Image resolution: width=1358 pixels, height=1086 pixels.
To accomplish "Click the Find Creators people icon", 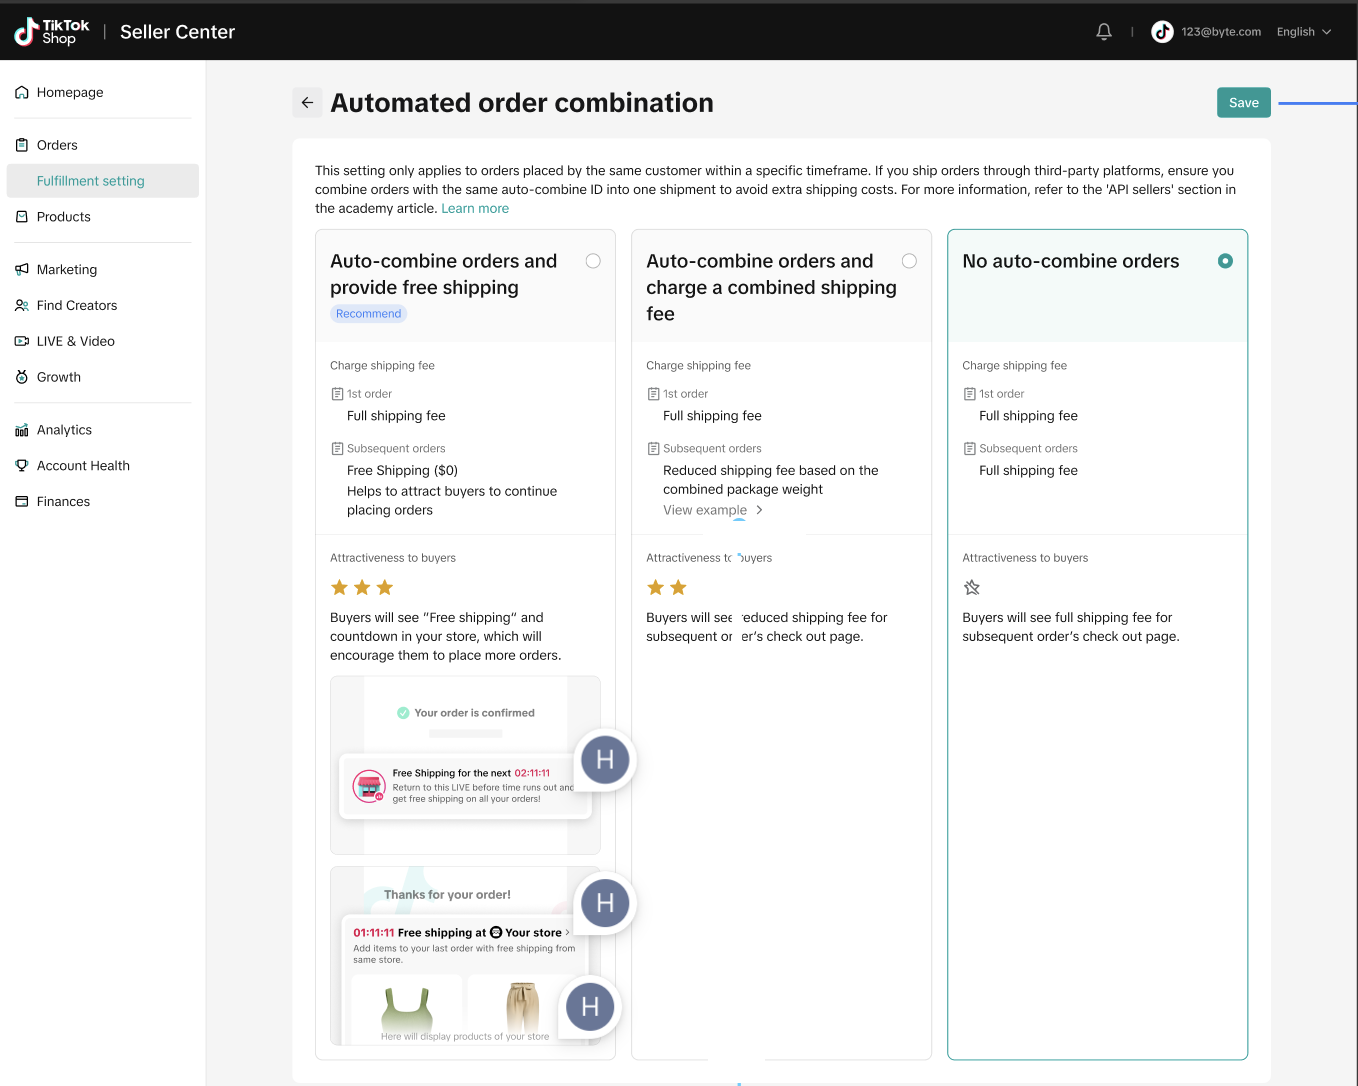I will (x=22, y=306).
